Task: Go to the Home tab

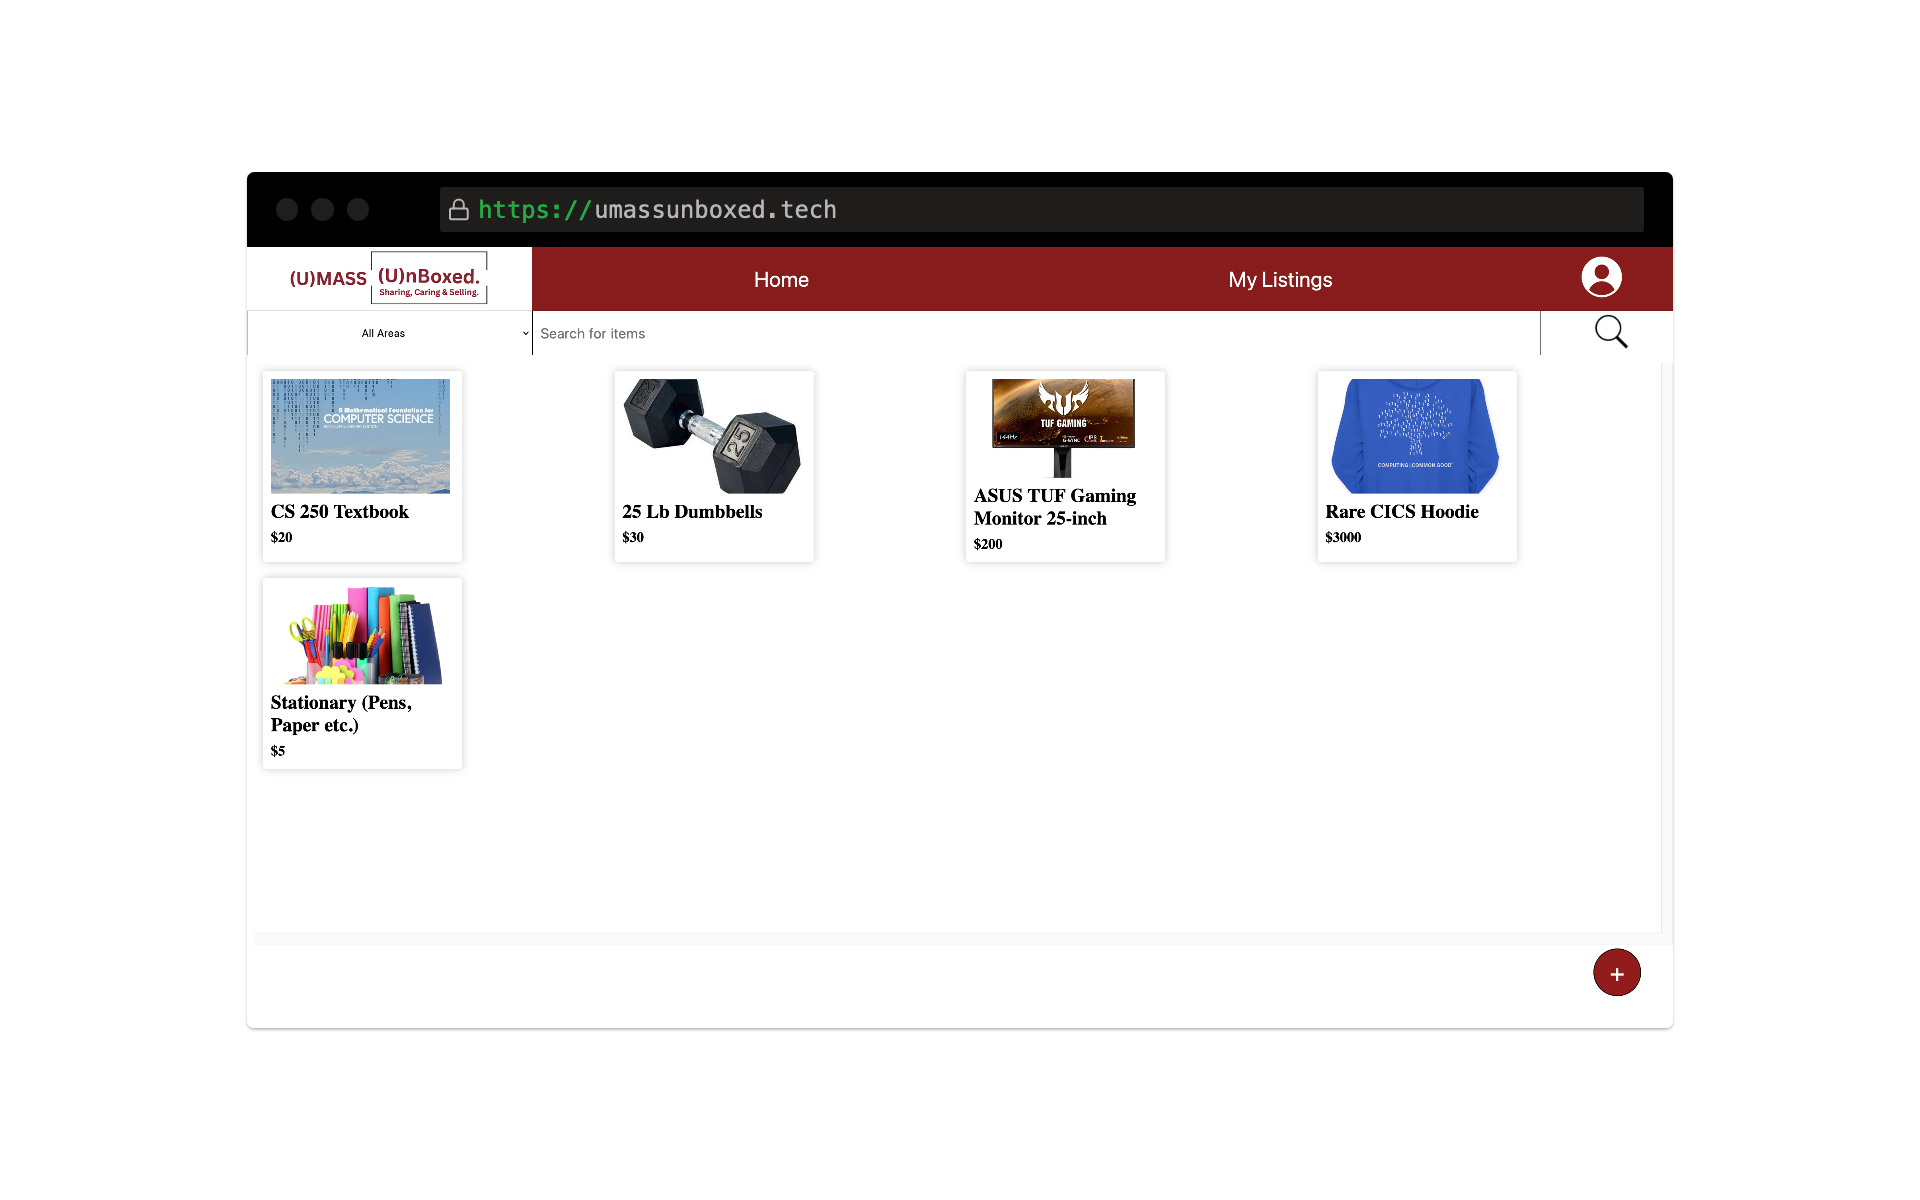Action: point(781,280)
